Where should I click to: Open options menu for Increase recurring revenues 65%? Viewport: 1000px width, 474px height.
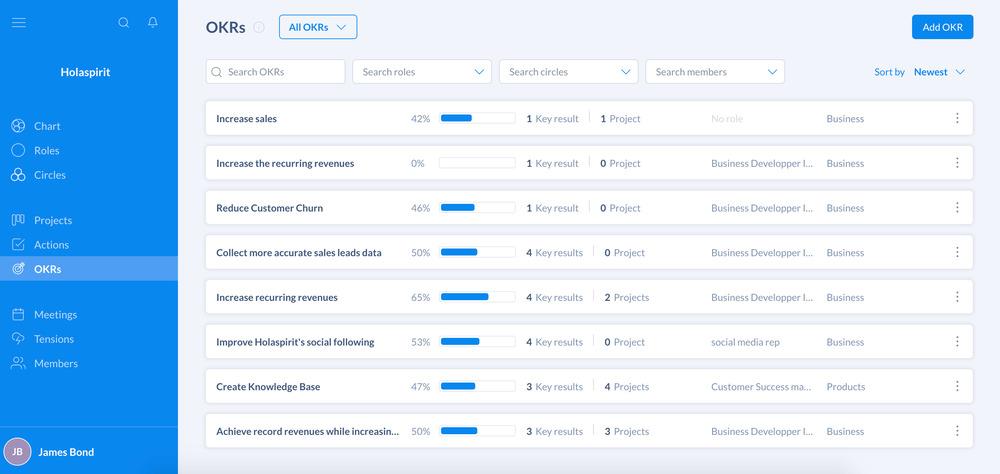[x=957, y=297]
